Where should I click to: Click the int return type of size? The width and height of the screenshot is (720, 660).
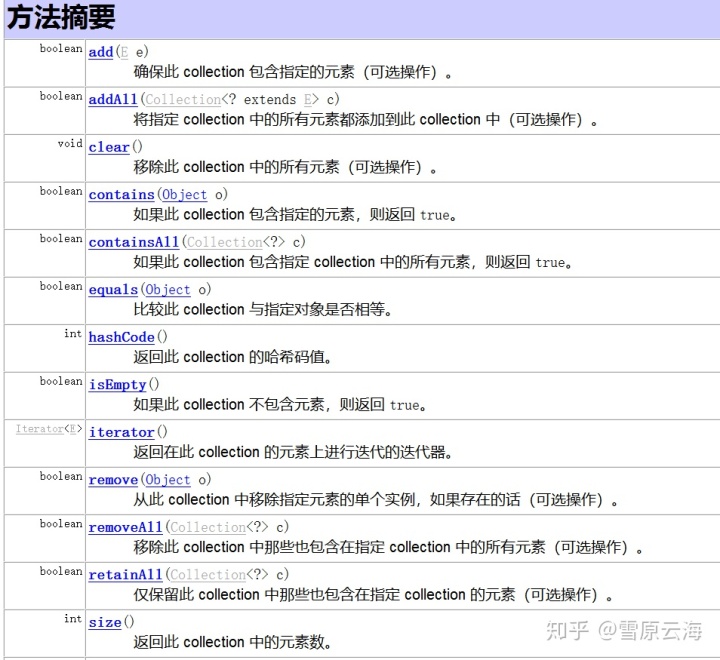(73, 619)
